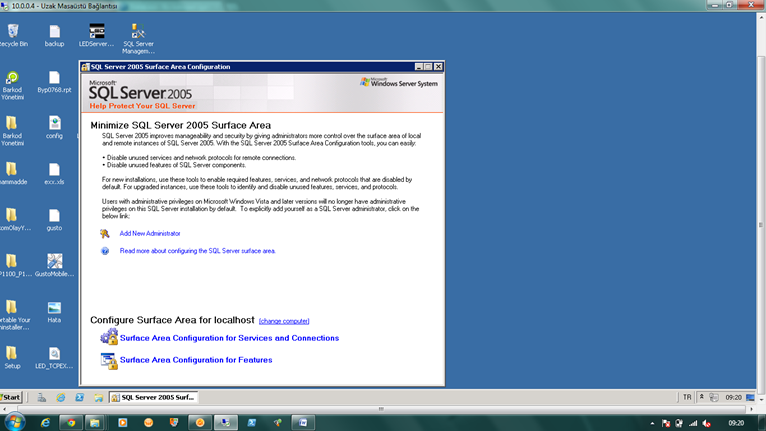Open Internet Explorer on the local taskbar

(x=45, y=423)
